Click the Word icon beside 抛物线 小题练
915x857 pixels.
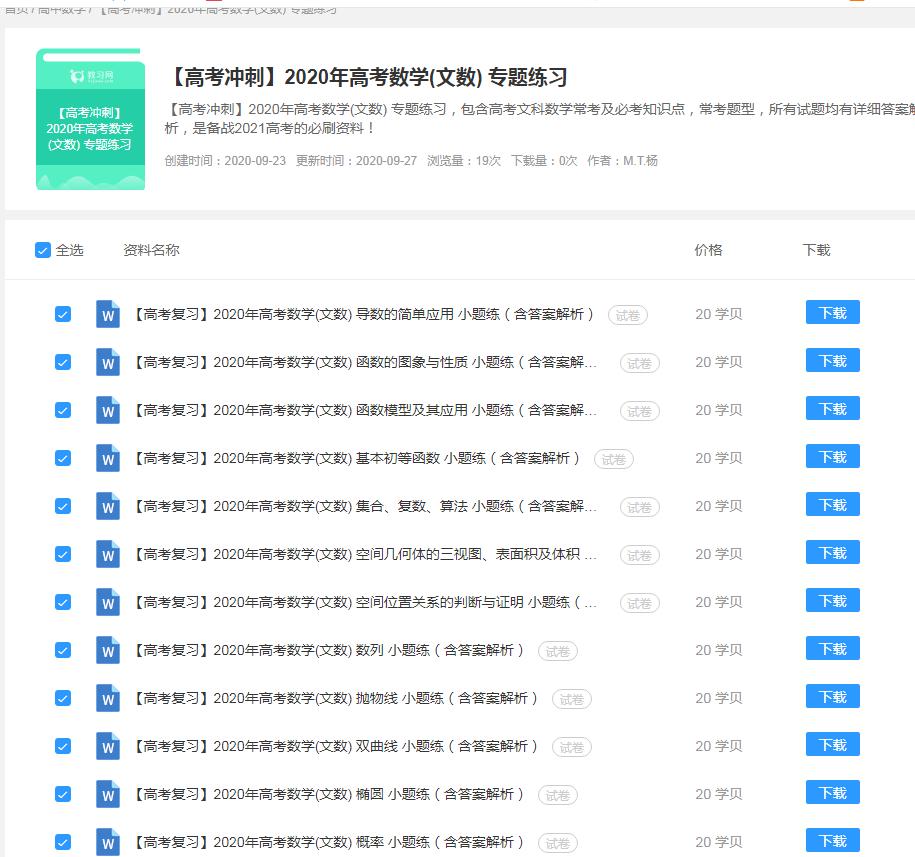pos(107,698)
